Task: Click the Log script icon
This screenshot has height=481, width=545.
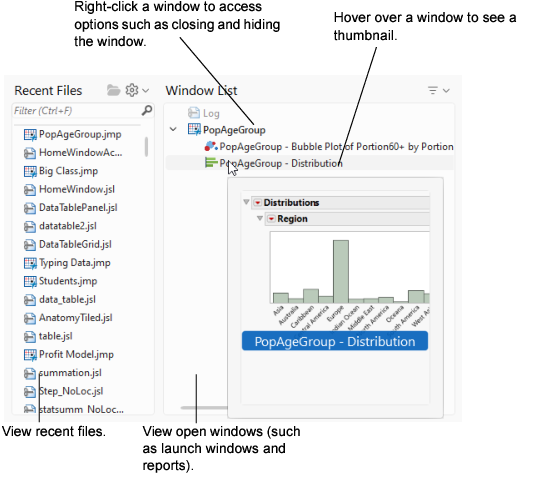Action: (x=194, y=113)
